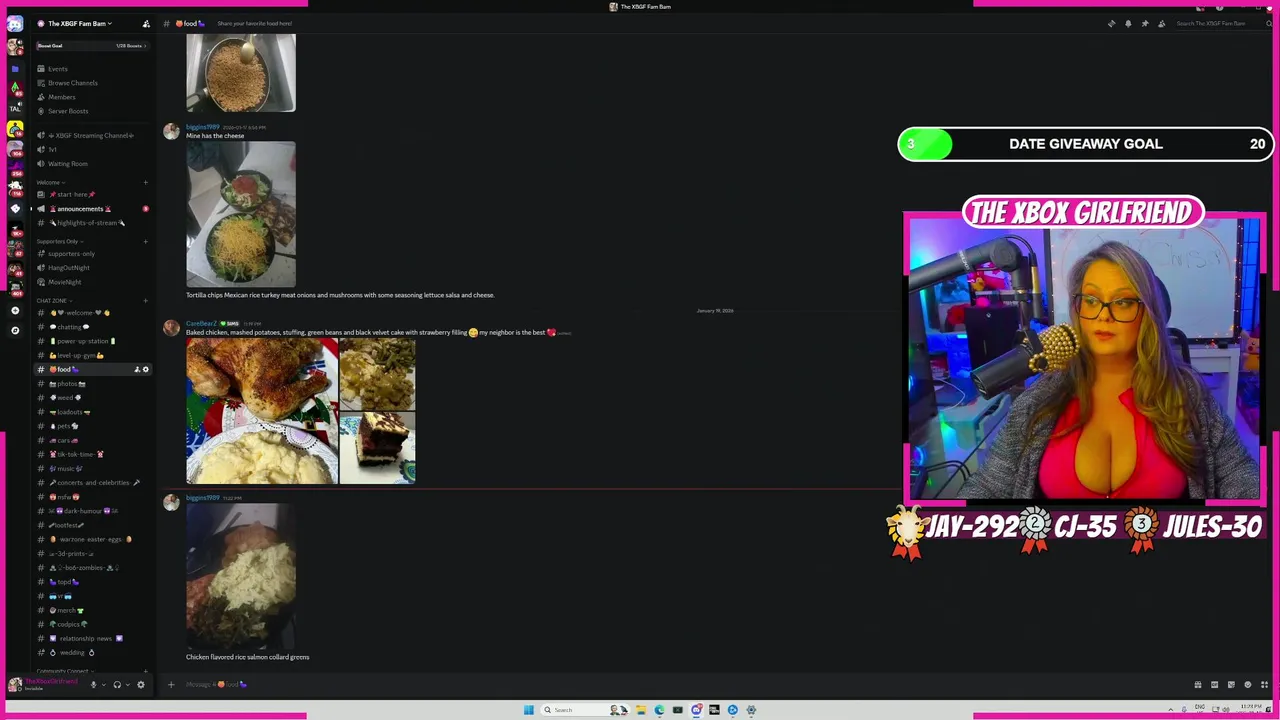Open User Settings gear icon

(141, 685)
